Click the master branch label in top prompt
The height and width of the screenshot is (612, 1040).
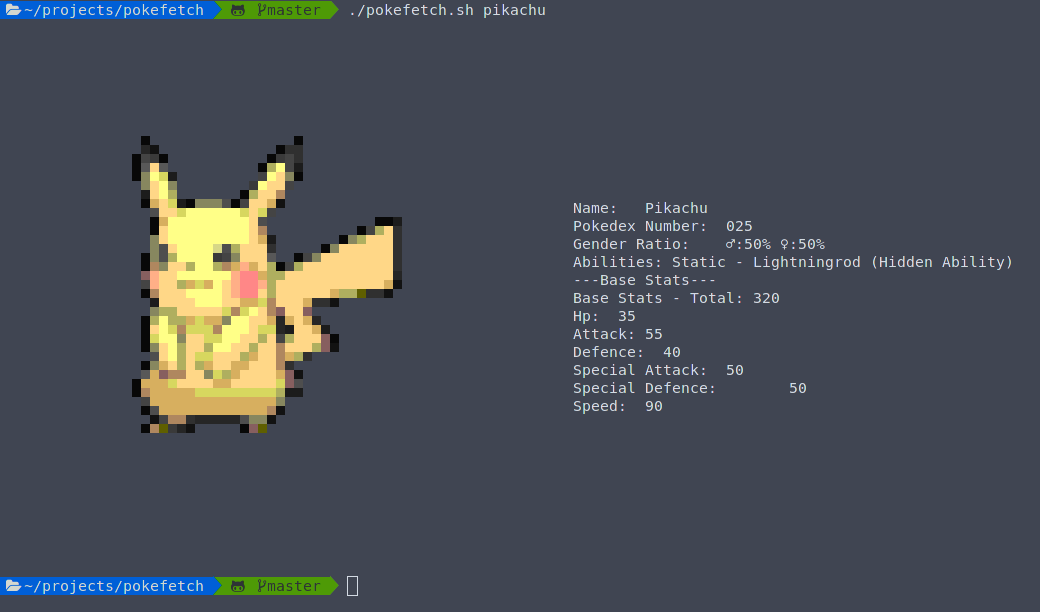(x=294, y=10)
